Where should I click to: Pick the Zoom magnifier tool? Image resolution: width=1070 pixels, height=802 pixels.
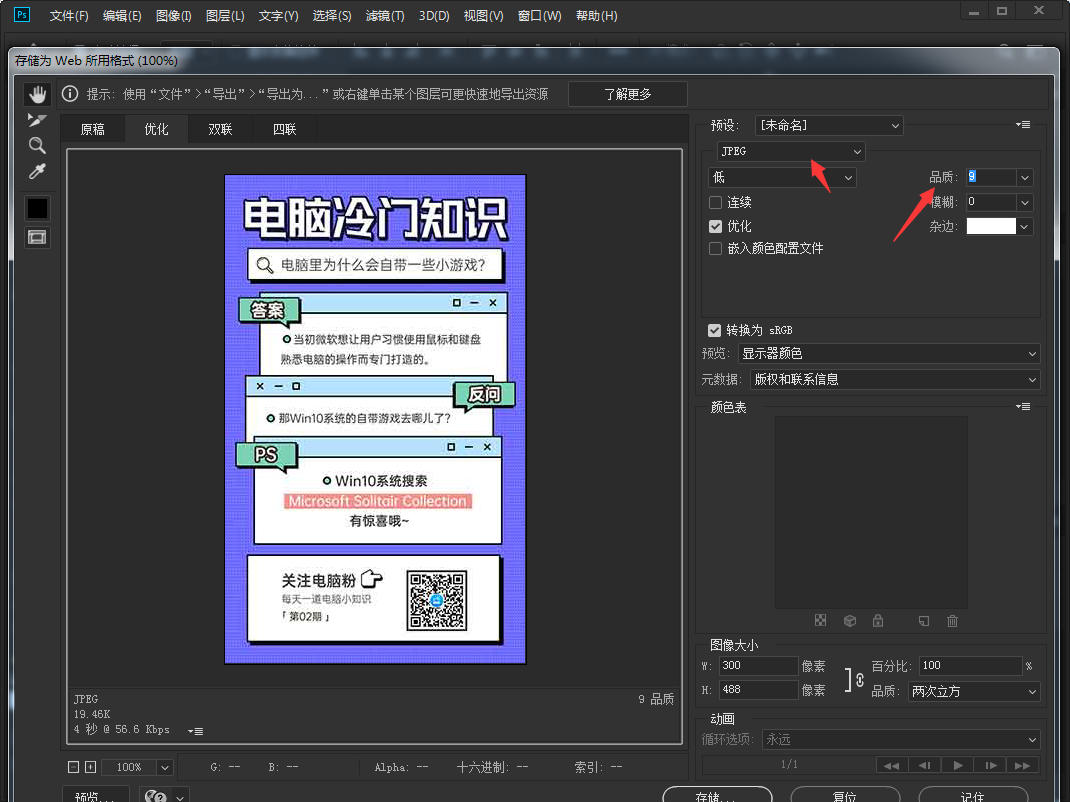pos(37,146)
